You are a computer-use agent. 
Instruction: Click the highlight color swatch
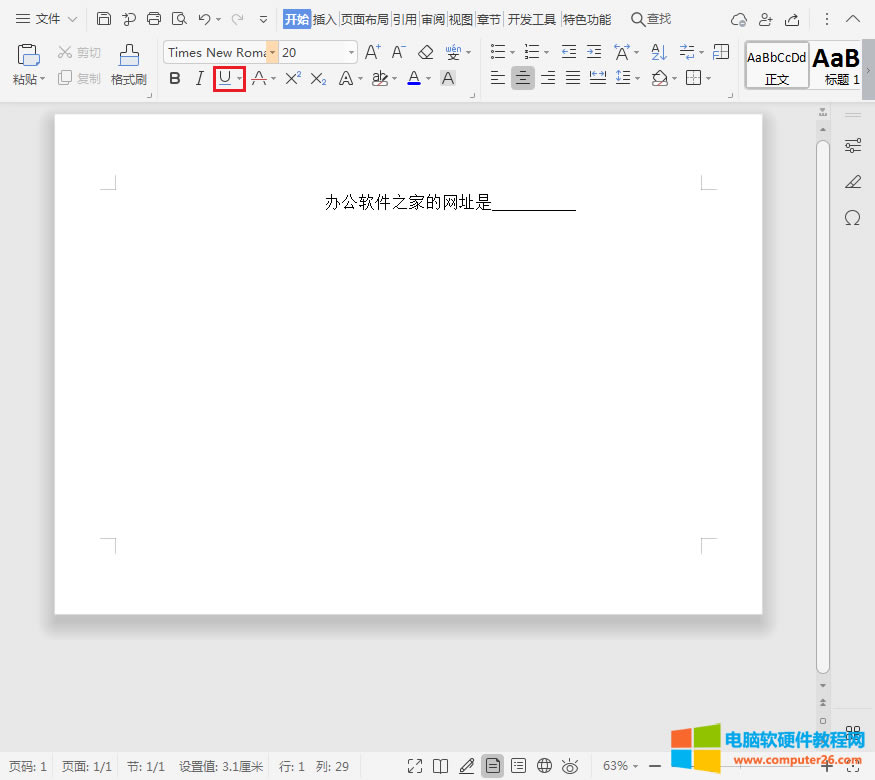pyautogui.click(x=380, y=78)
